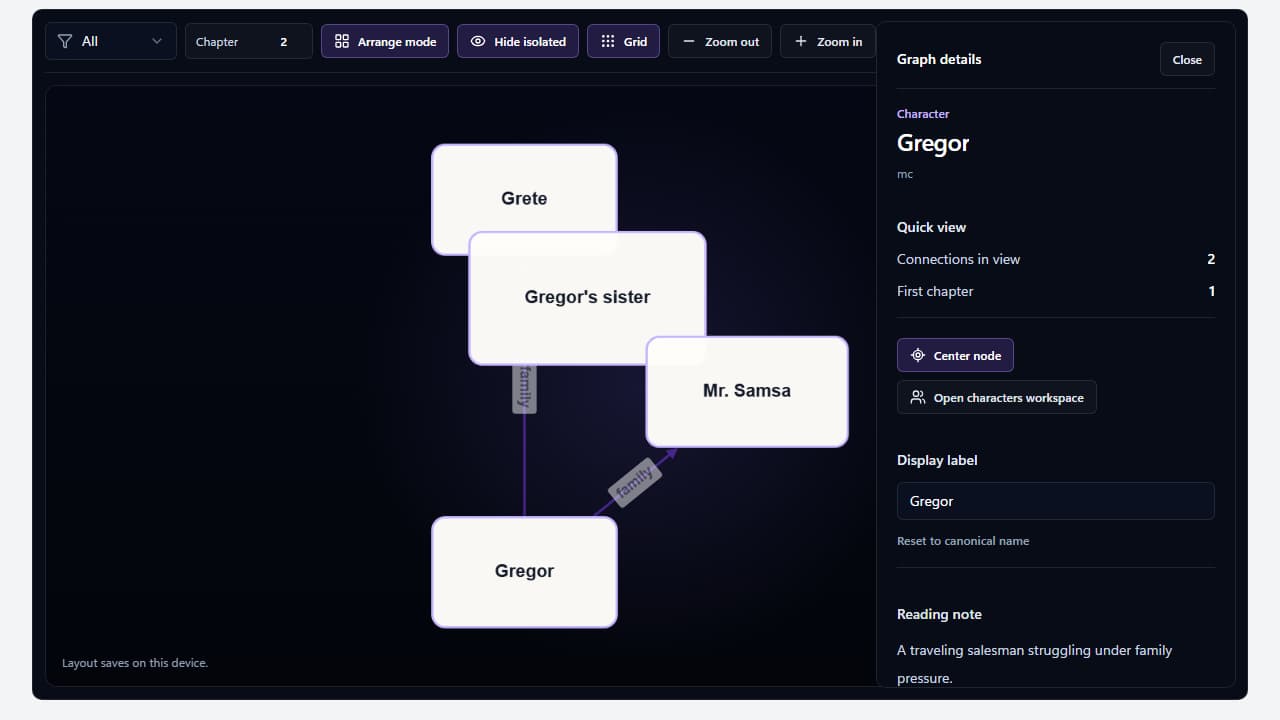
Task: Open the All filter dropdown
Action: tap(111, 41)
